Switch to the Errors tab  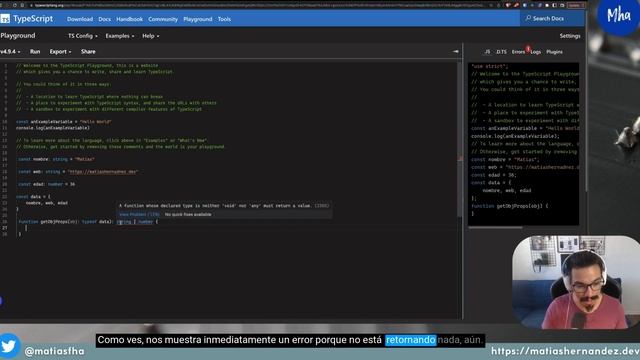pos(518,52)
